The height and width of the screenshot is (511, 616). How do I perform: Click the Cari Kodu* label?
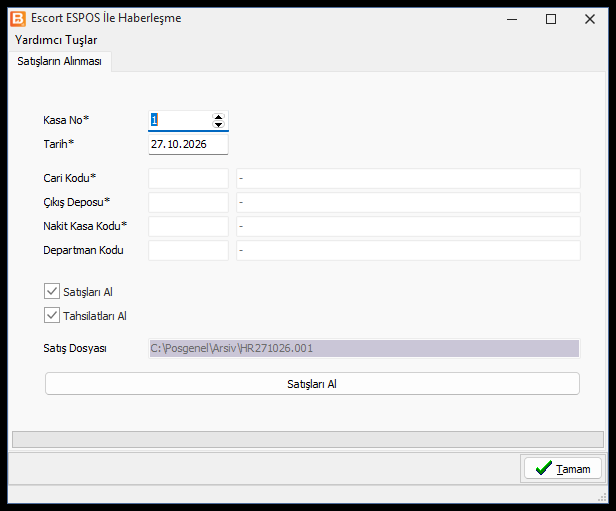click(70, 178)
